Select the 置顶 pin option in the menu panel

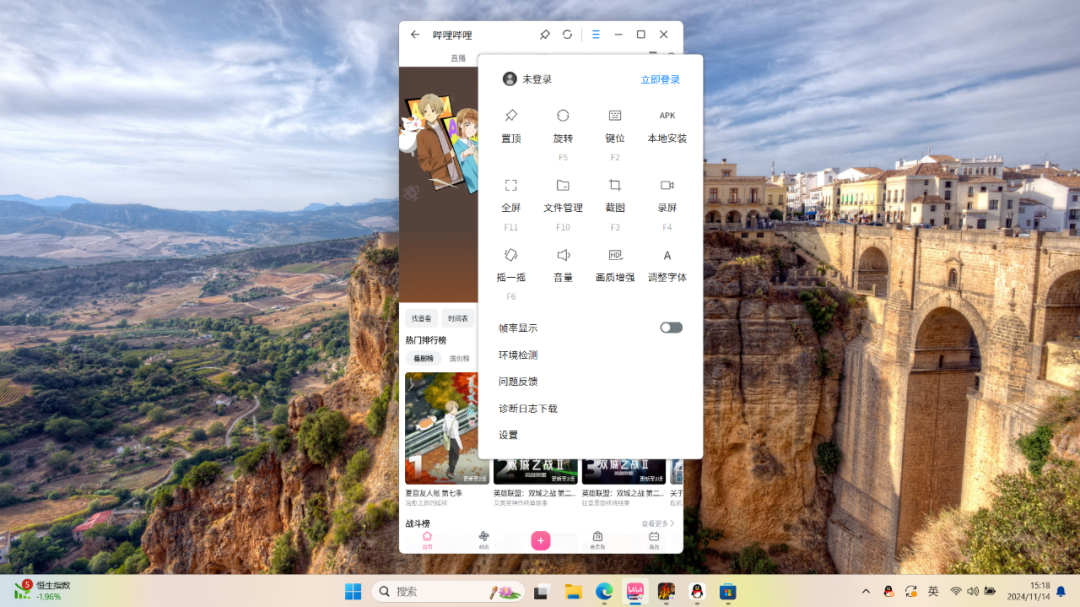[510, 126]
